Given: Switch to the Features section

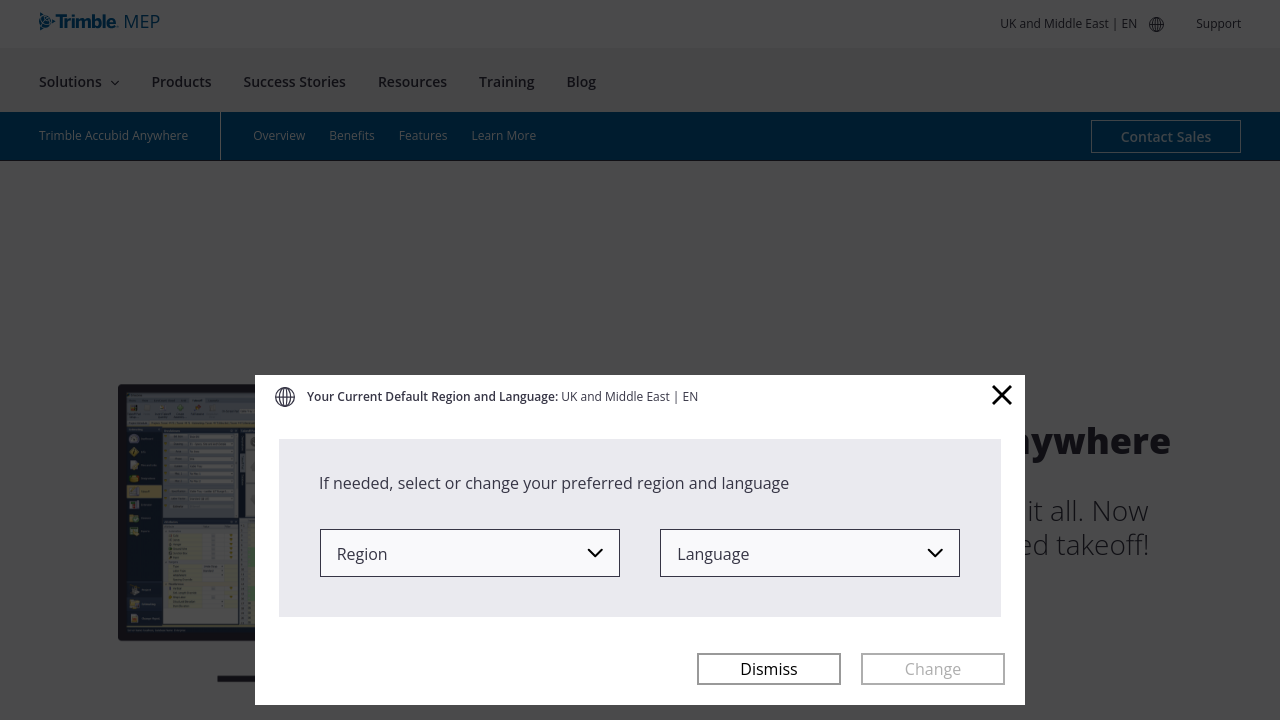Looking at the screenshot, I should 423,136.
